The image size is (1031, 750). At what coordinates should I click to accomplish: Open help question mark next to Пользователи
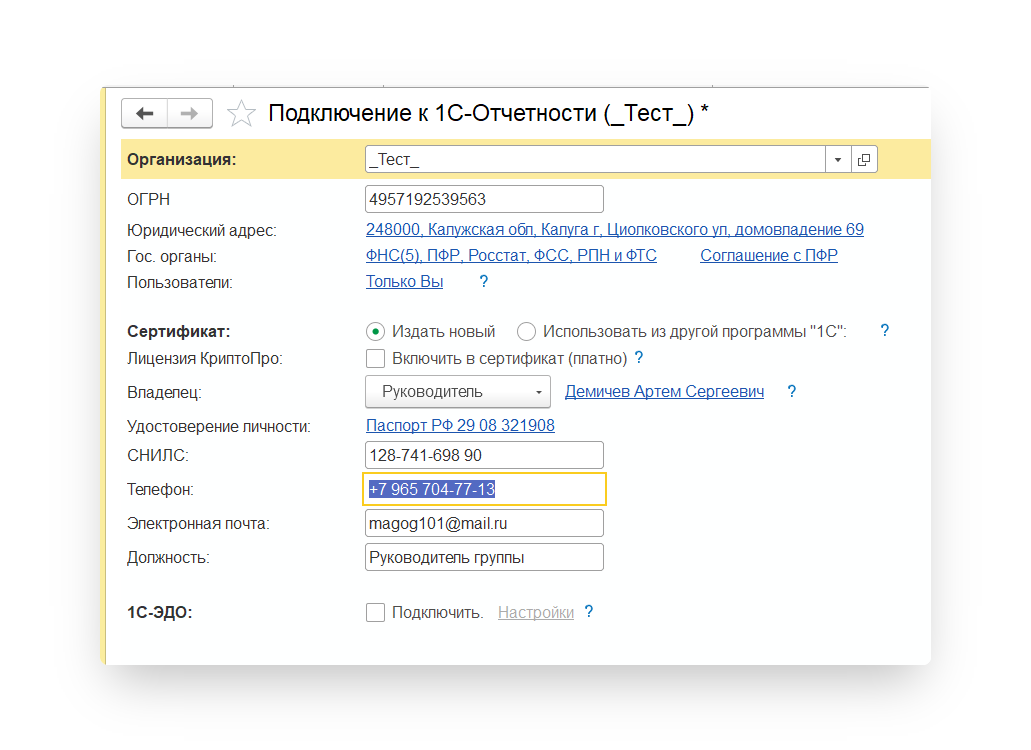(484, 281)
